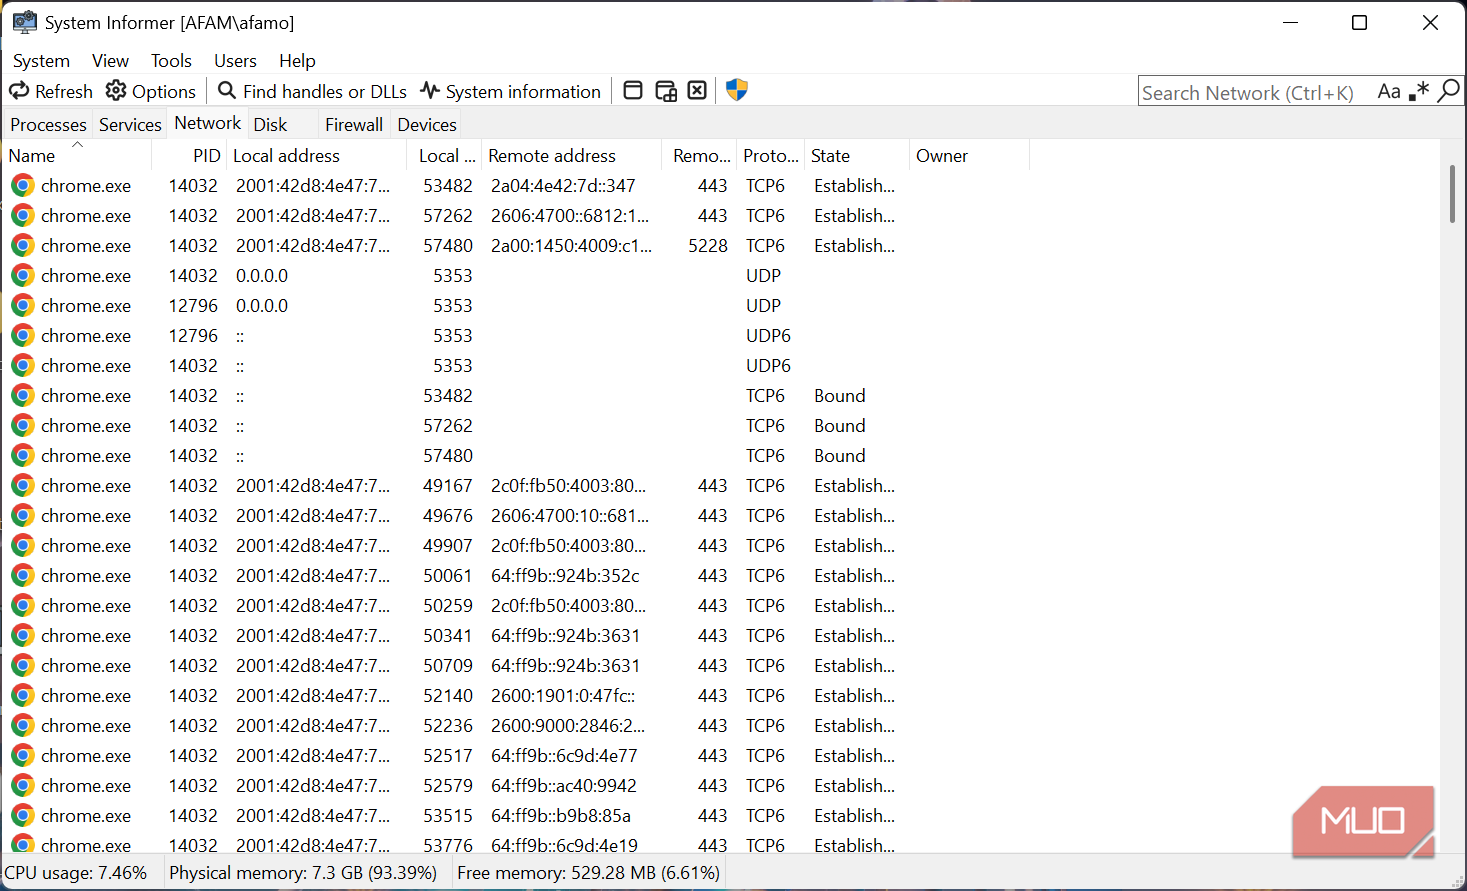This screenshot has height=891, width=1467.
Task: Click remote address 64:ff9b::924b:352c
Action: (565, 576)
